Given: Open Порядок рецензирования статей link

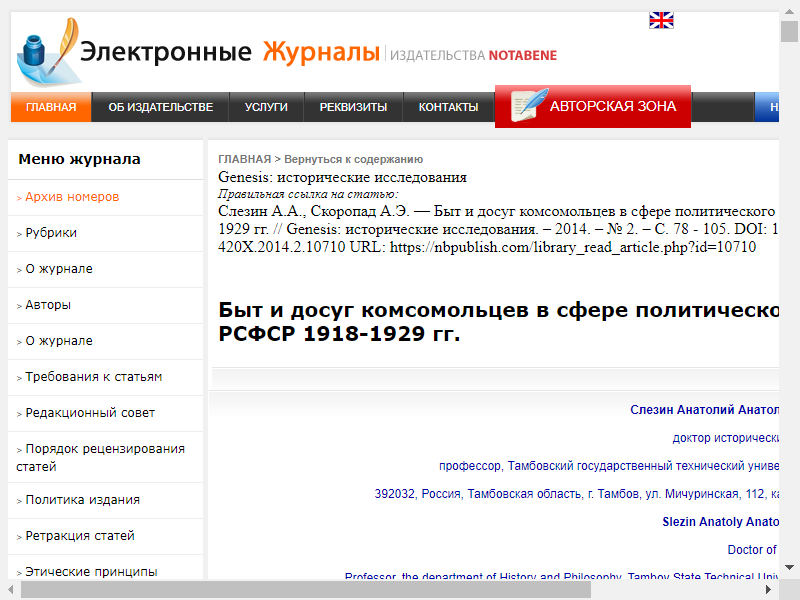Looking at the screenshot, I should coord(101,458).
